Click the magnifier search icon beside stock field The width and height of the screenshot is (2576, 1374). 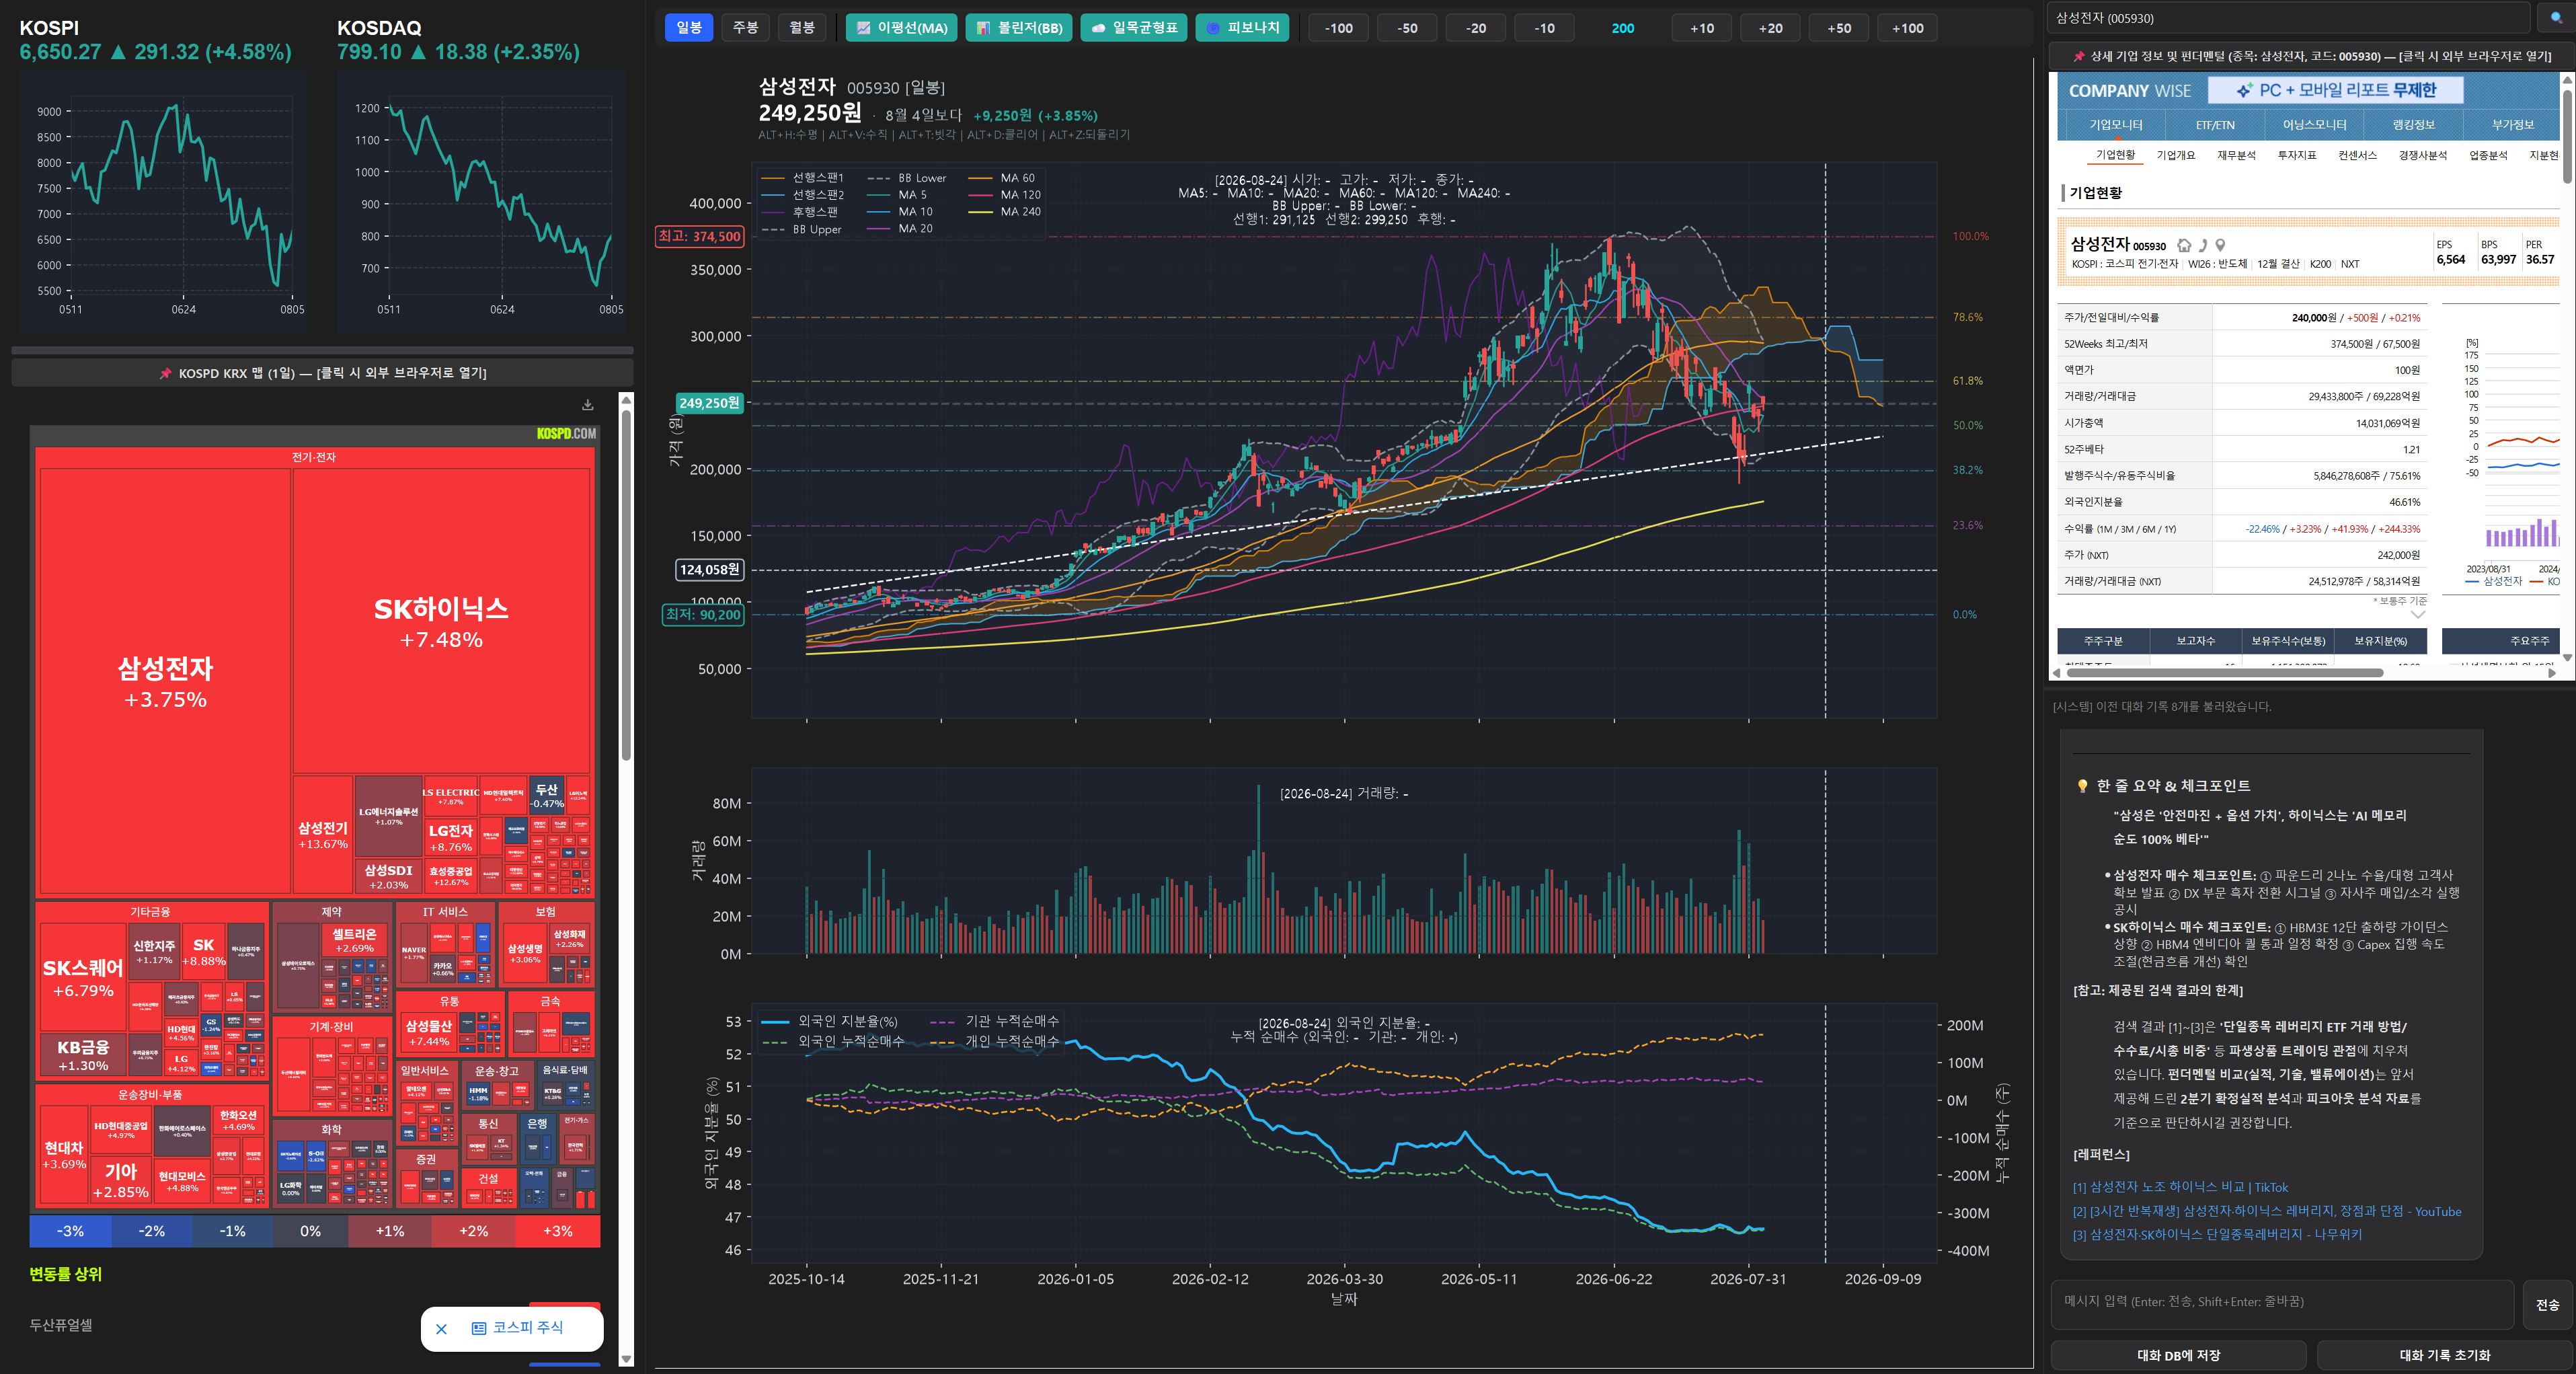click(2556, 18)
